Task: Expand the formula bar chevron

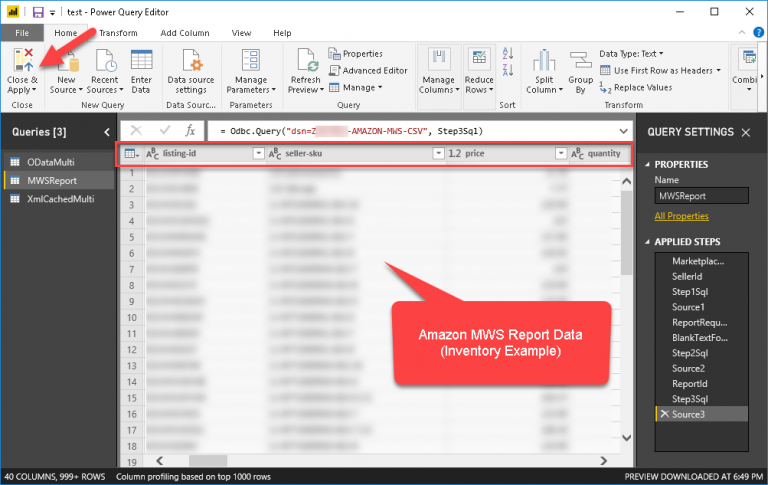Action: (x=624, y=131)
